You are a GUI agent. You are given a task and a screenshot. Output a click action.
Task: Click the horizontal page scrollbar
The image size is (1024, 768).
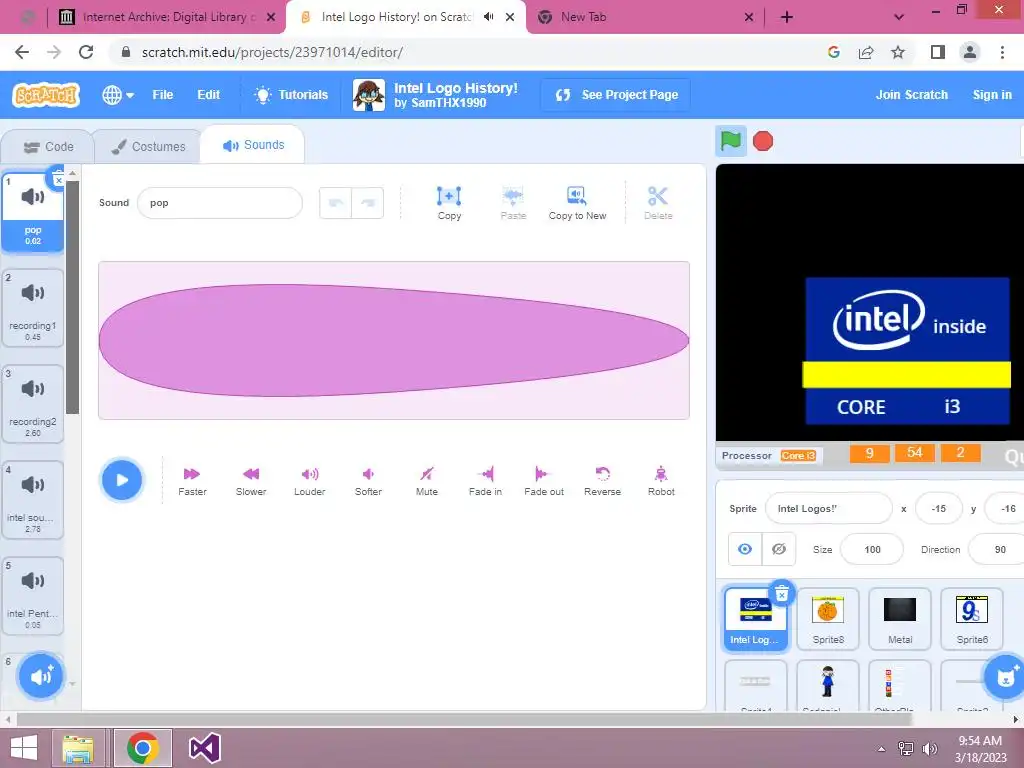pyautogui.click(x=464, y=719)
